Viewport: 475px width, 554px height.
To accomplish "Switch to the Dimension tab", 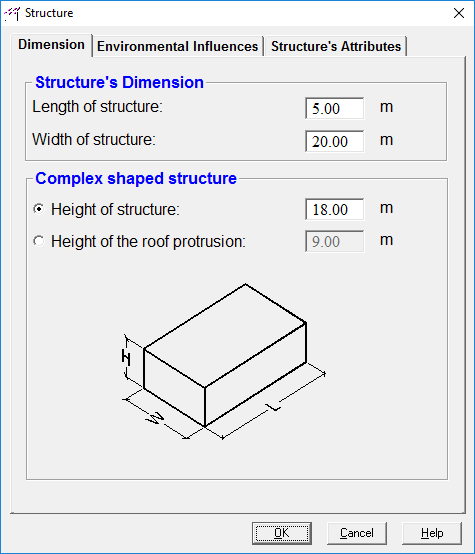I will coord(51,45).
